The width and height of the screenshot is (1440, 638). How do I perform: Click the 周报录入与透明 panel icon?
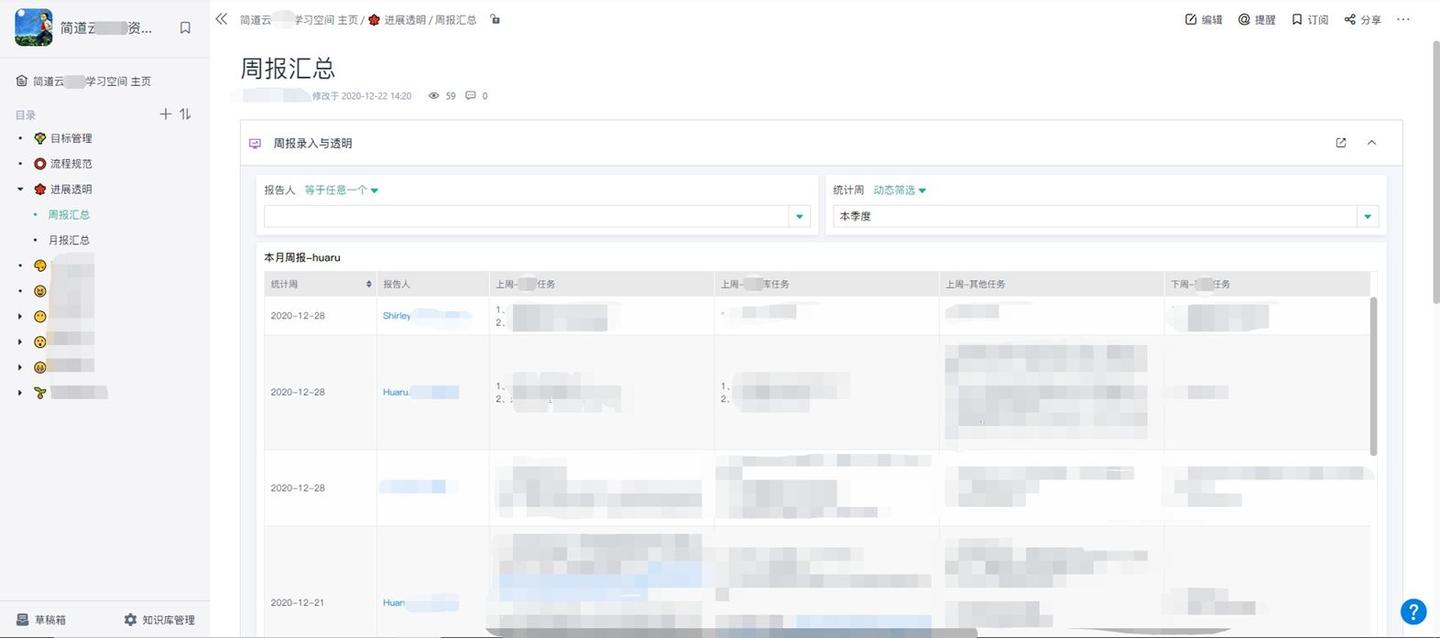click(x=255, y=143)
